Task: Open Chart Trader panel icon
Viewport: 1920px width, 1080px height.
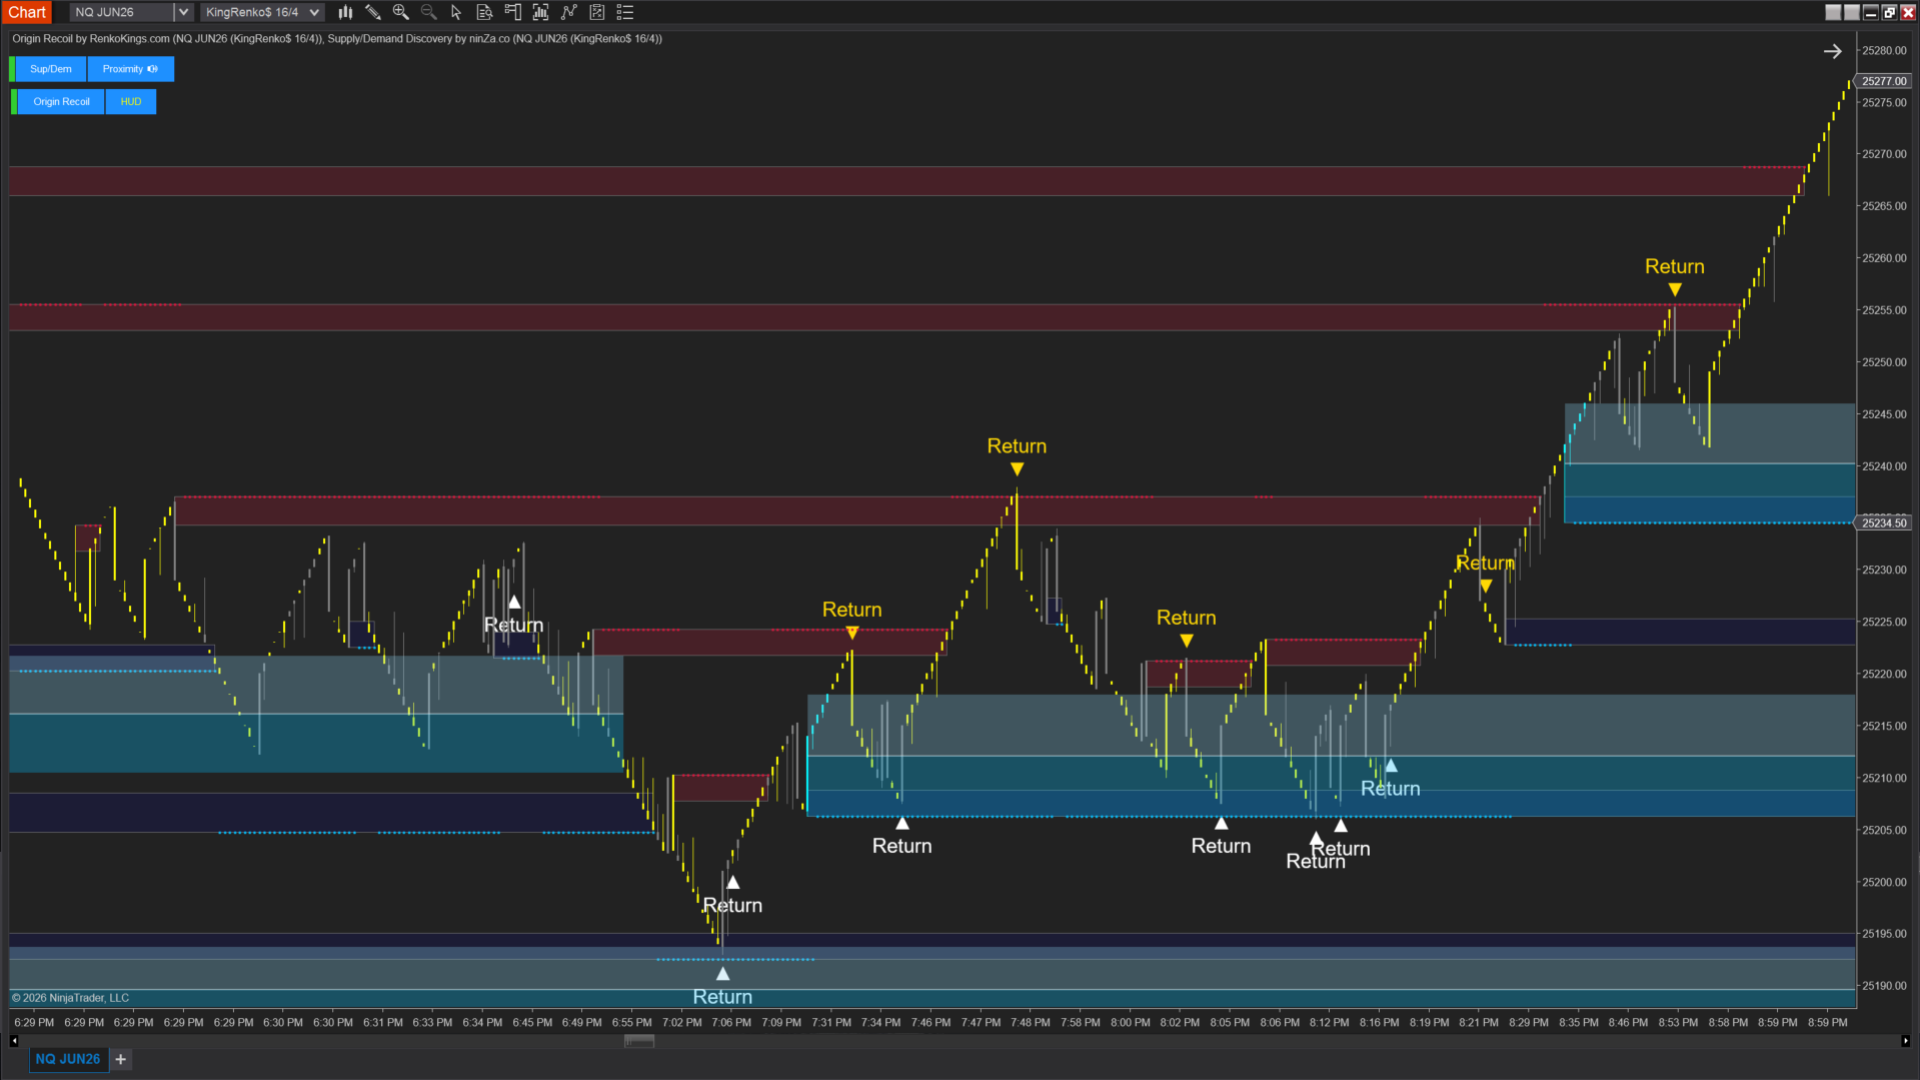Action: pos(513,12)
